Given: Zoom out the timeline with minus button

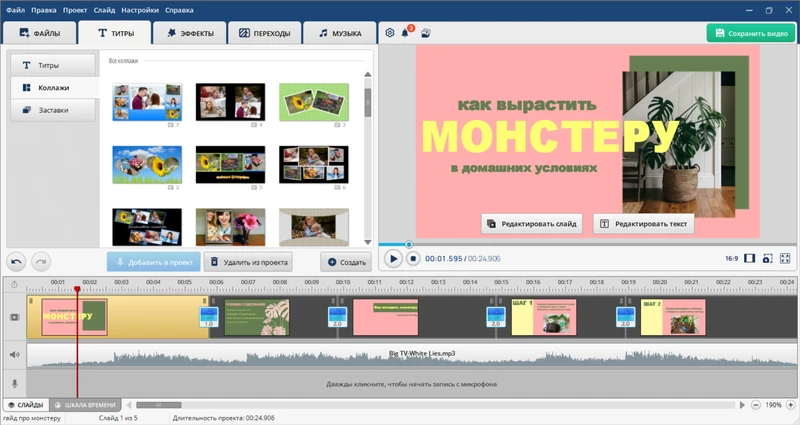Looking at the screenshot, I should coord(756,405).
